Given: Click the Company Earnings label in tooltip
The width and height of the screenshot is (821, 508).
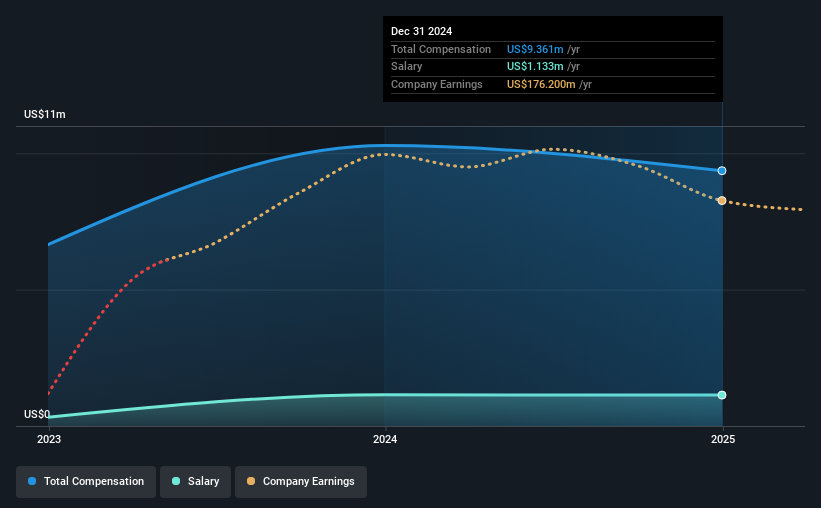Looking at the screenshot, I should click(437, 84).
